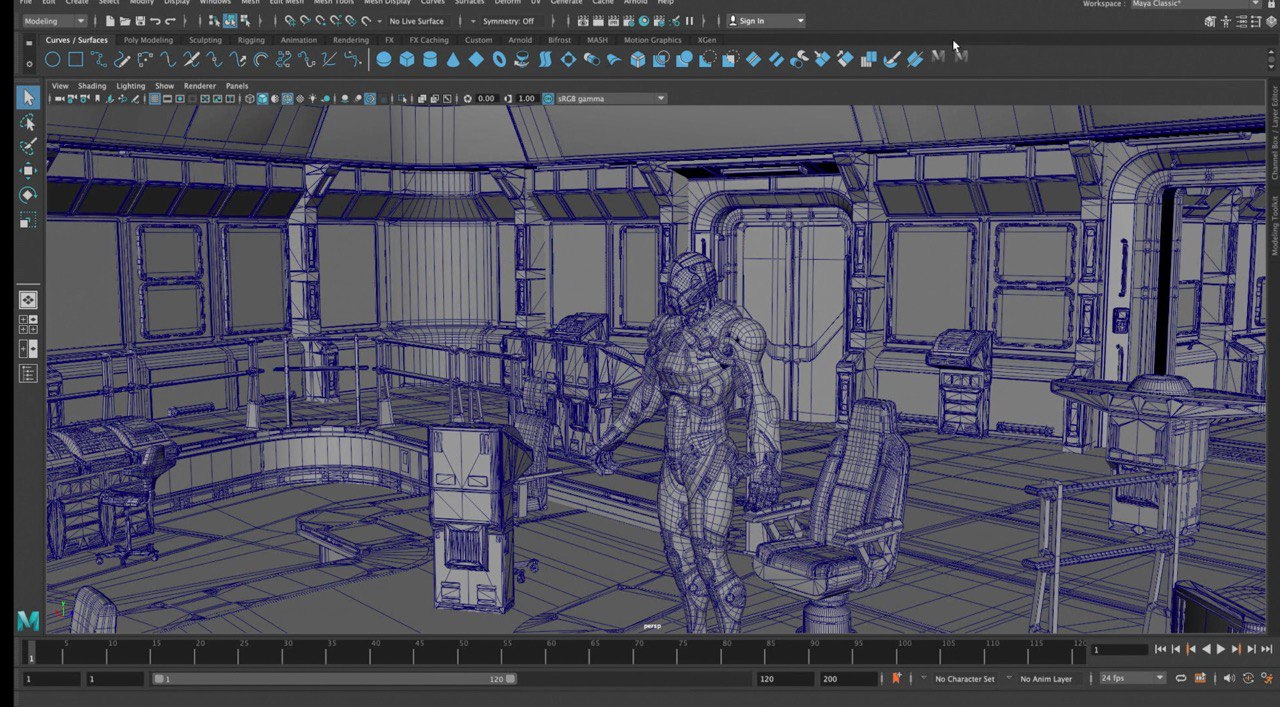Select the NURBS circle shelf icon
Viewport: 1280px width, 707px height.
tap(52, 60)
